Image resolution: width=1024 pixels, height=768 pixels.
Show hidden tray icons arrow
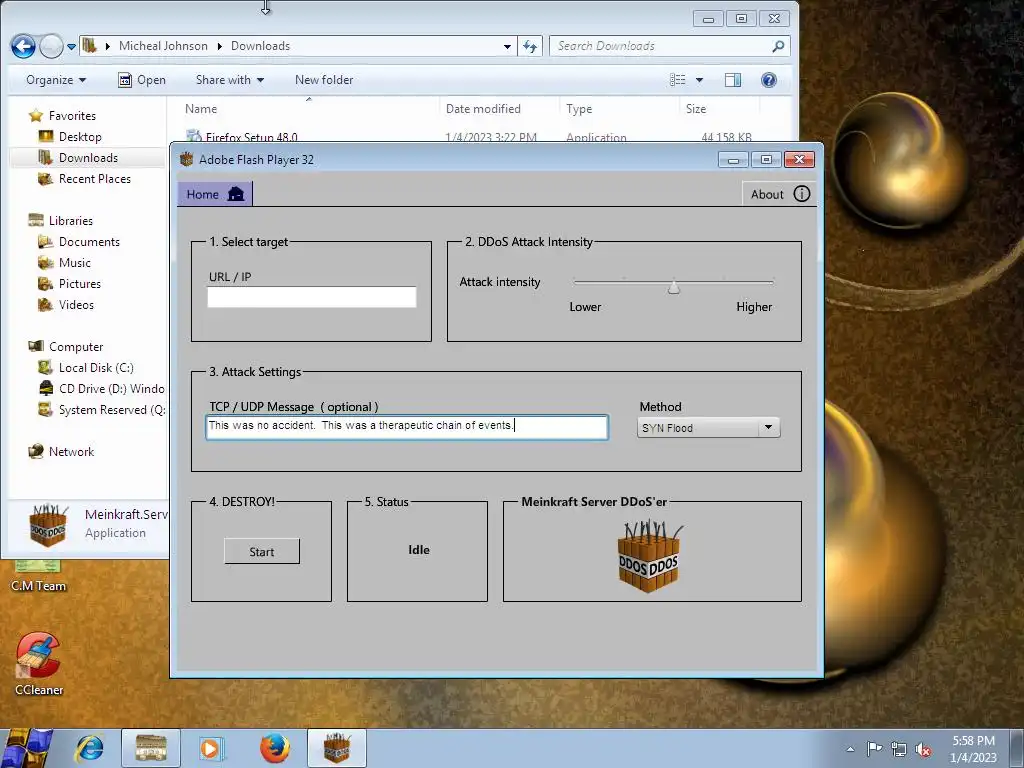tap(850, 749)
